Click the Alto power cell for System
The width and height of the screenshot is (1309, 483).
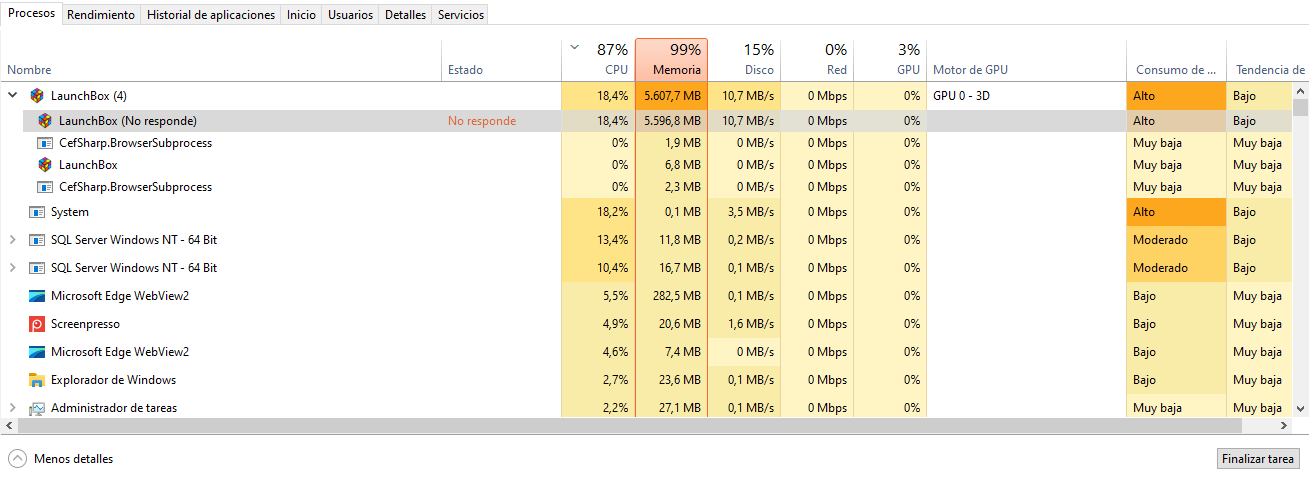coord(1176,212)
